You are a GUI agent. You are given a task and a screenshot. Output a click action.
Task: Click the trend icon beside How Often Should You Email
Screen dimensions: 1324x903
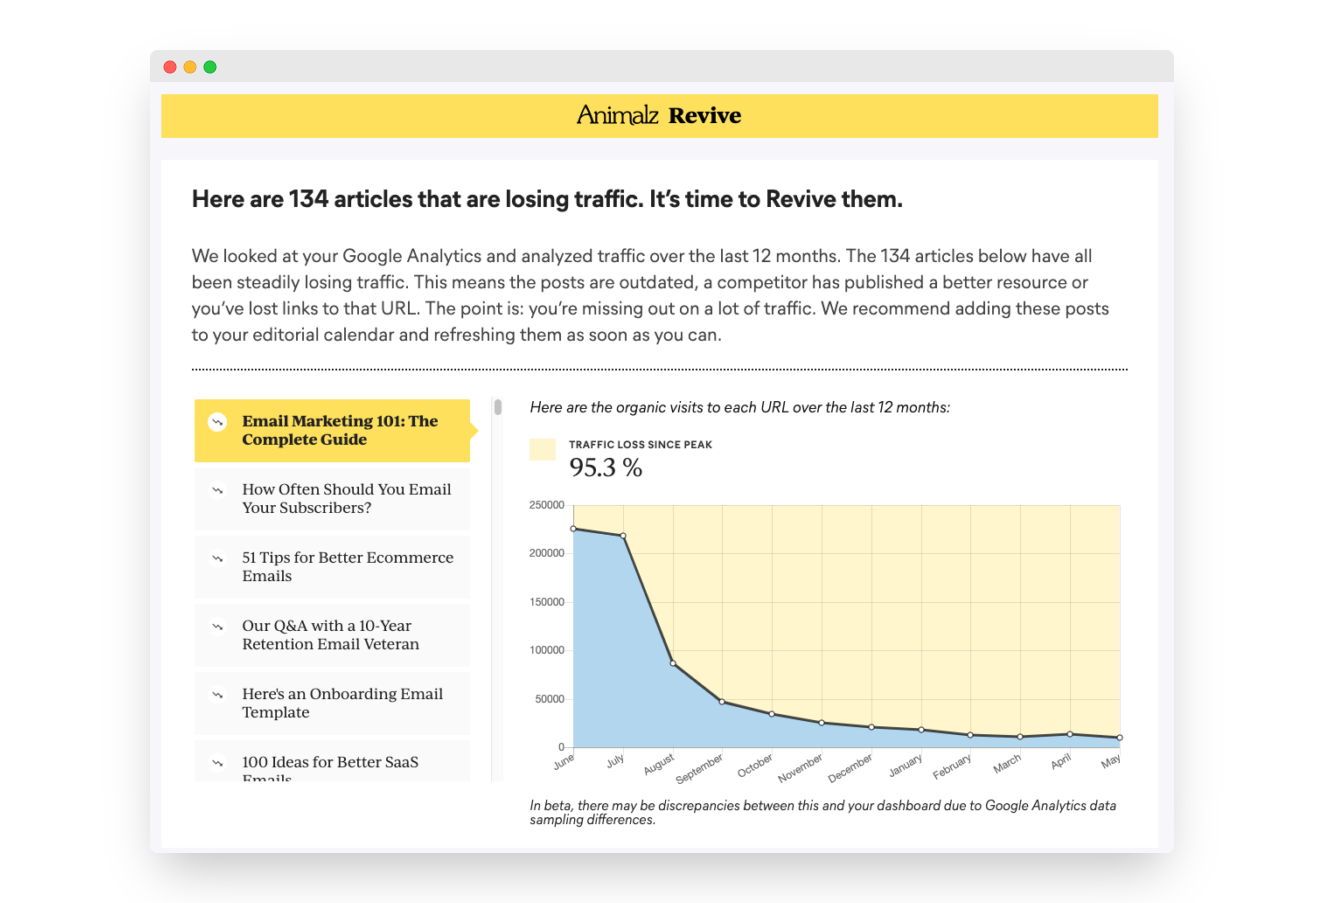coord(217,490)
